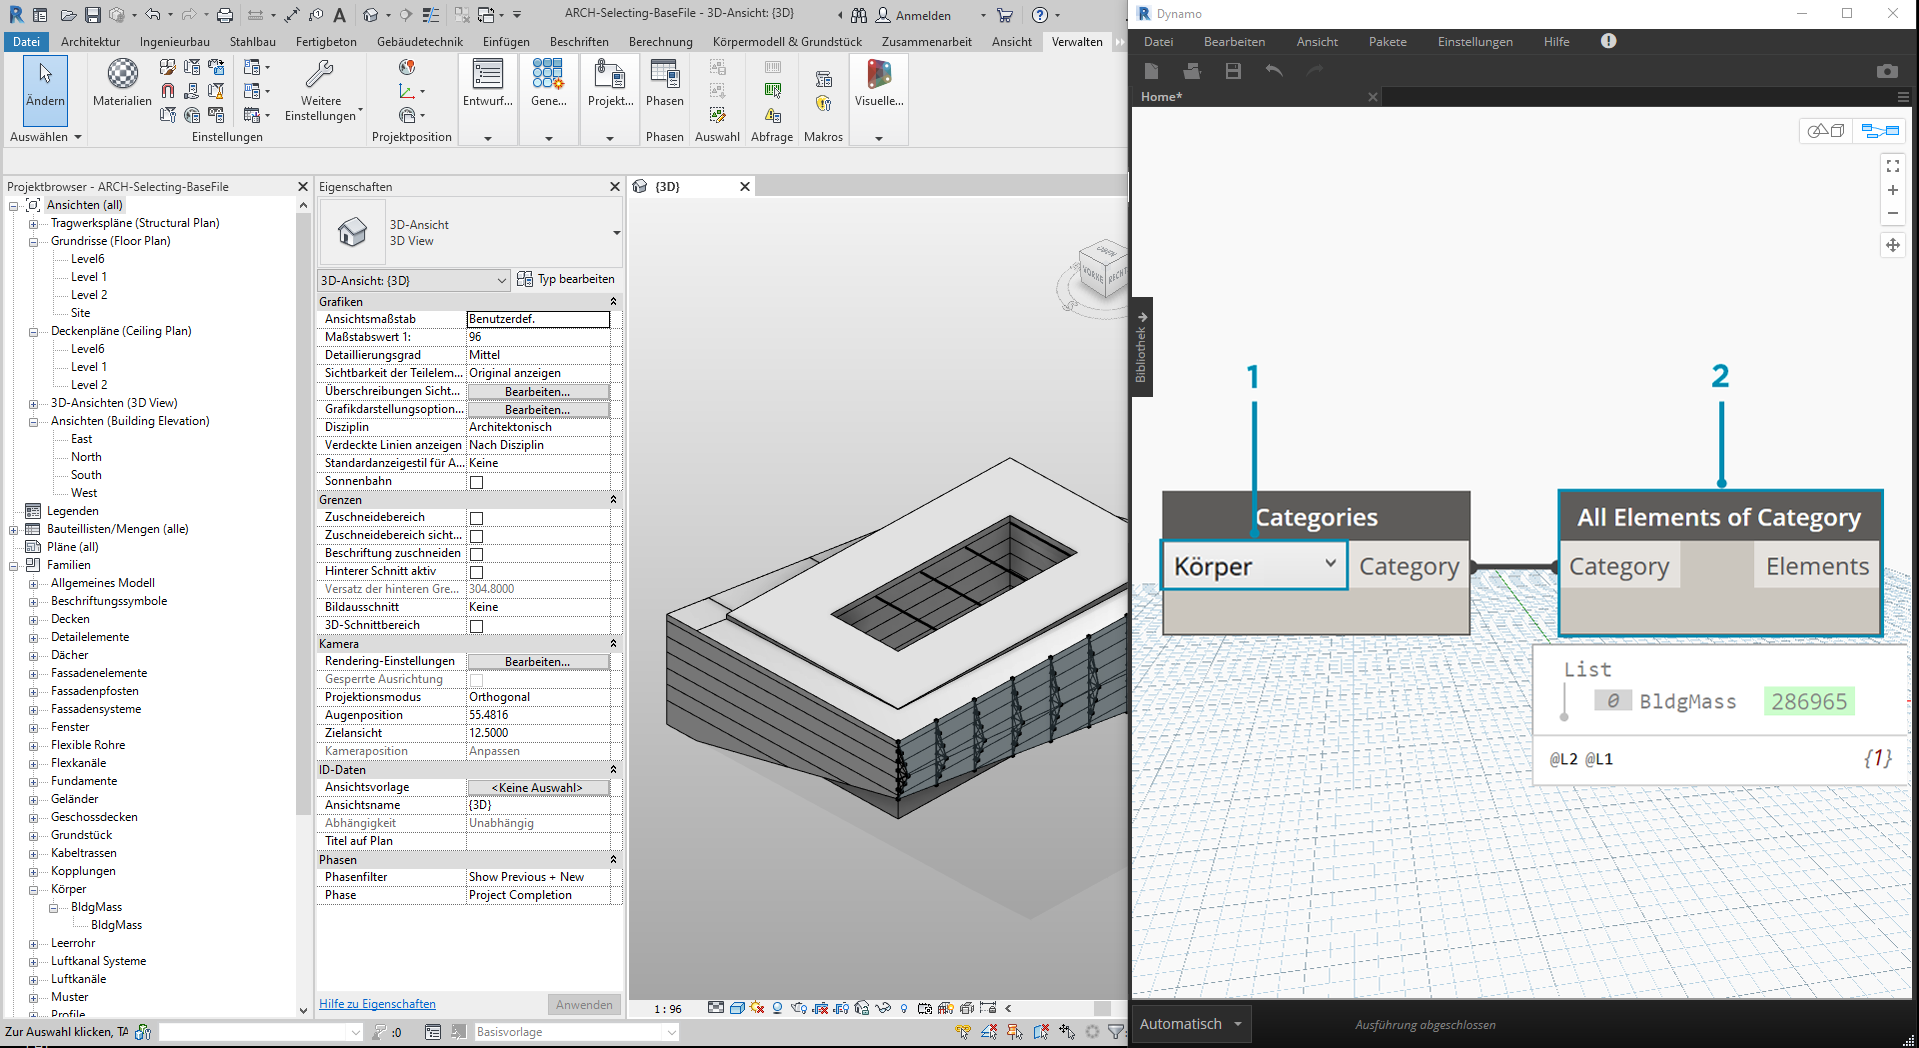Screen dimensions: 1919x1048
Task: Click the fit-to-view icon in Dynamo workspace
Action: point(1893,166)
